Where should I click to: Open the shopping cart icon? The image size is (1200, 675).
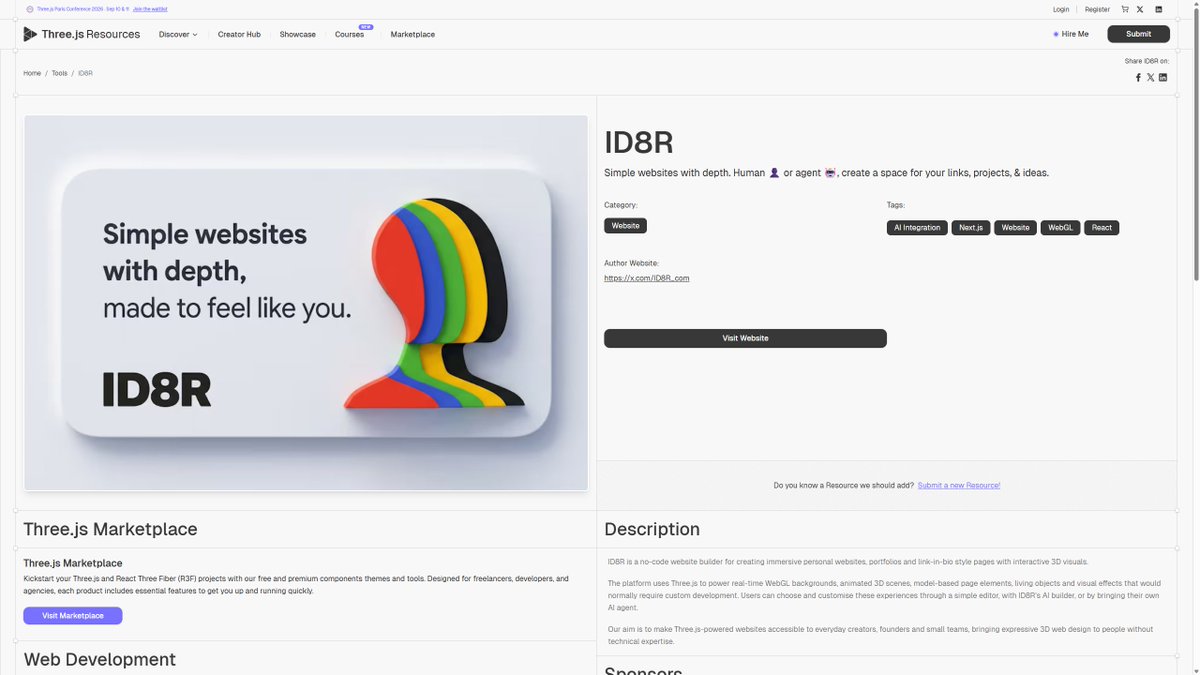1125,9
